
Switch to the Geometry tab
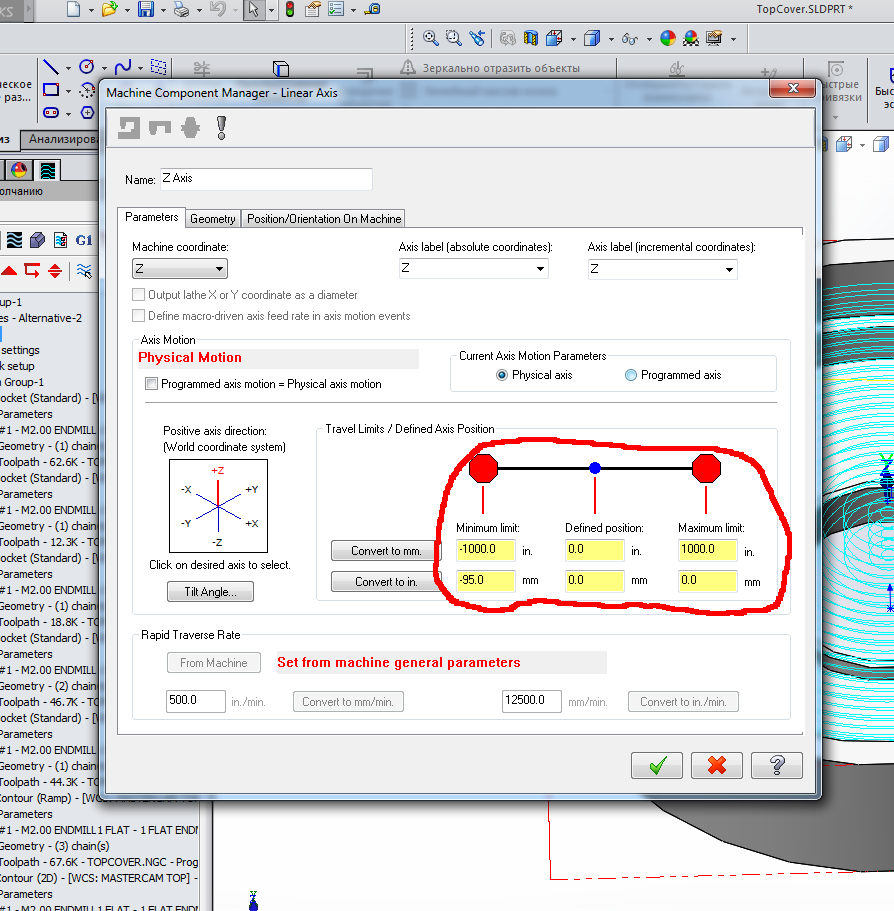click(x=213, y=219)
